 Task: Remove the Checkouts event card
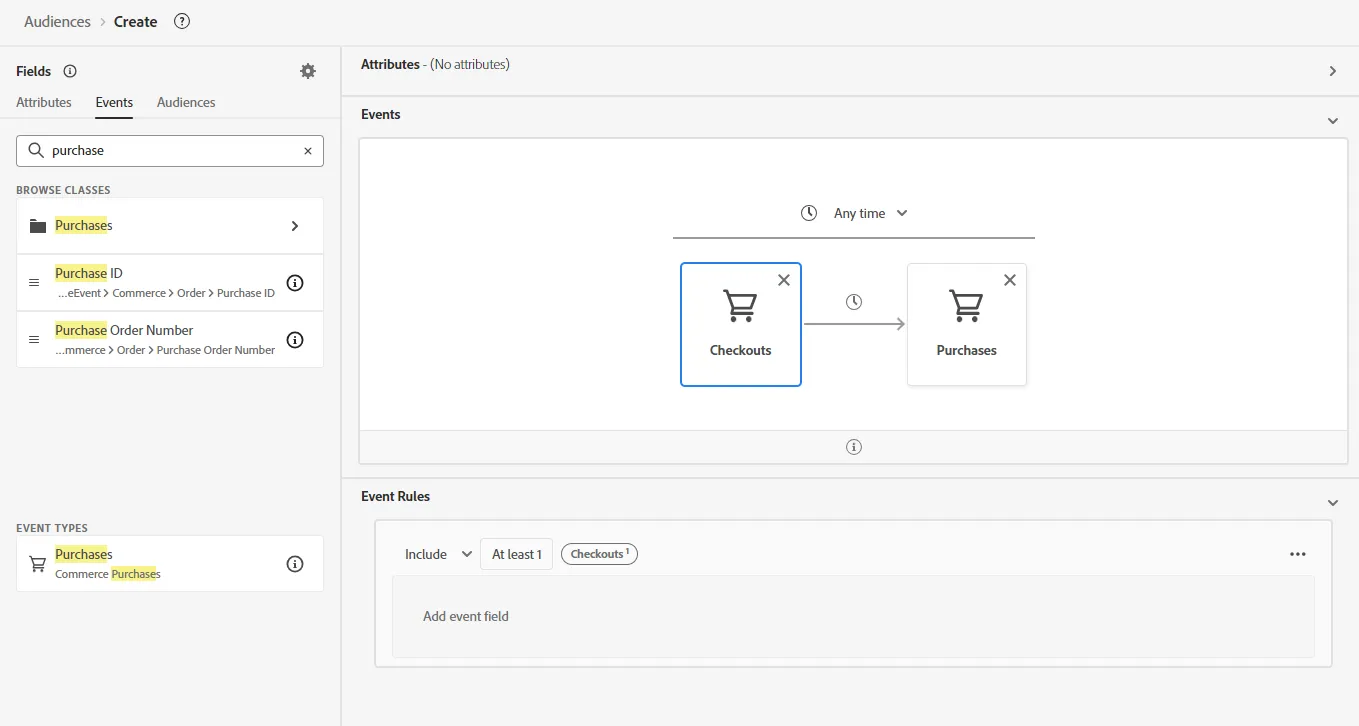[784, 280]
